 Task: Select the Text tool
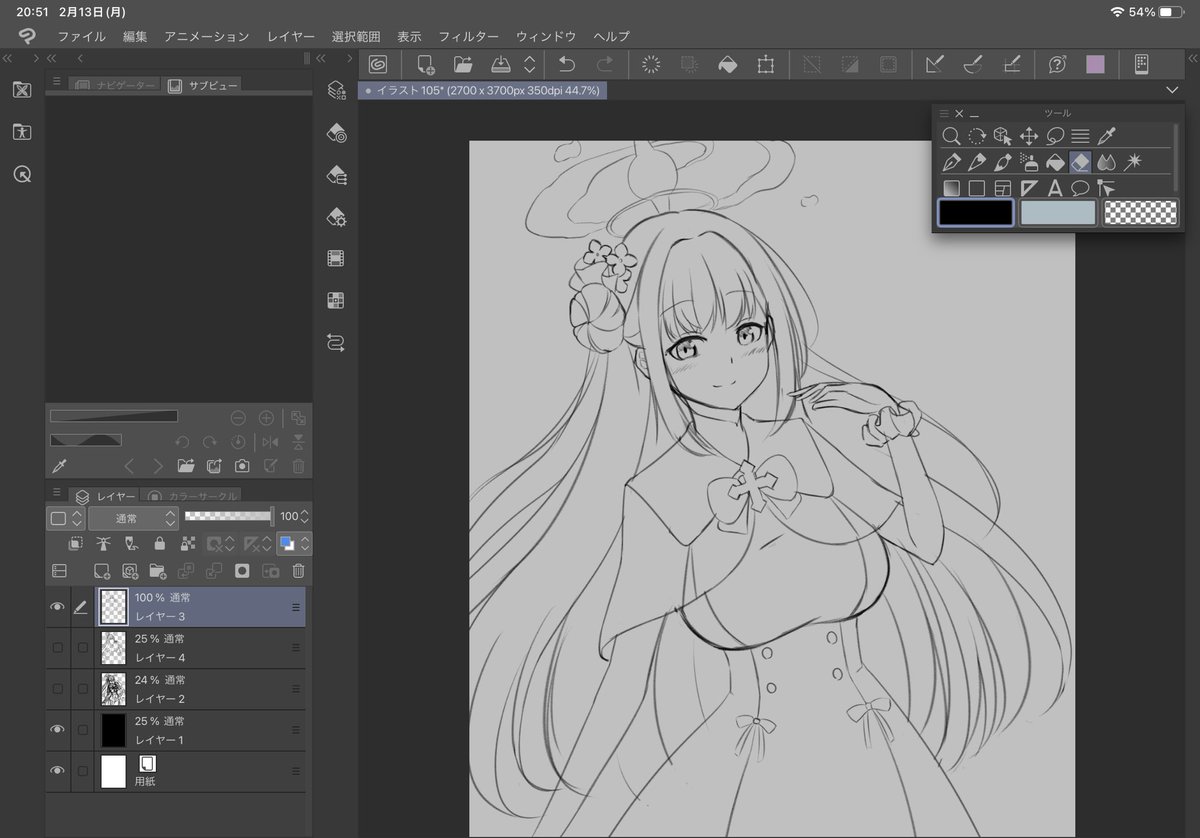[1056, 188]
